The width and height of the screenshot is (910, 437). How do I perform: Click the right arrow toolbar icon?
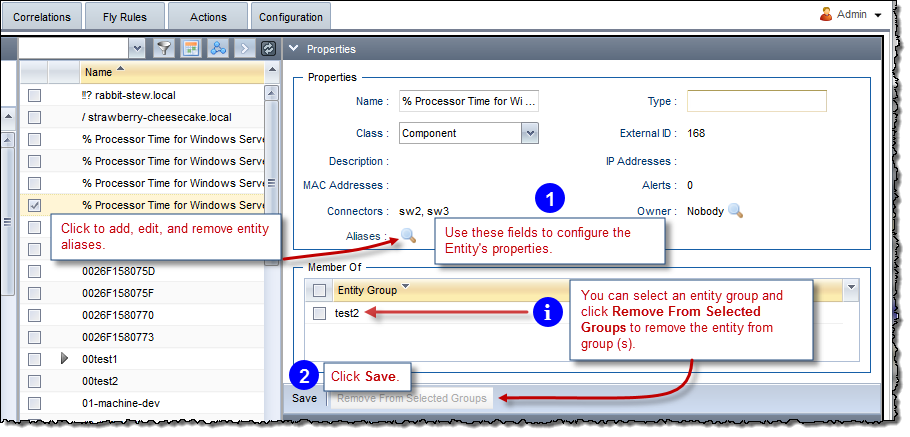(x=244, y=48)
